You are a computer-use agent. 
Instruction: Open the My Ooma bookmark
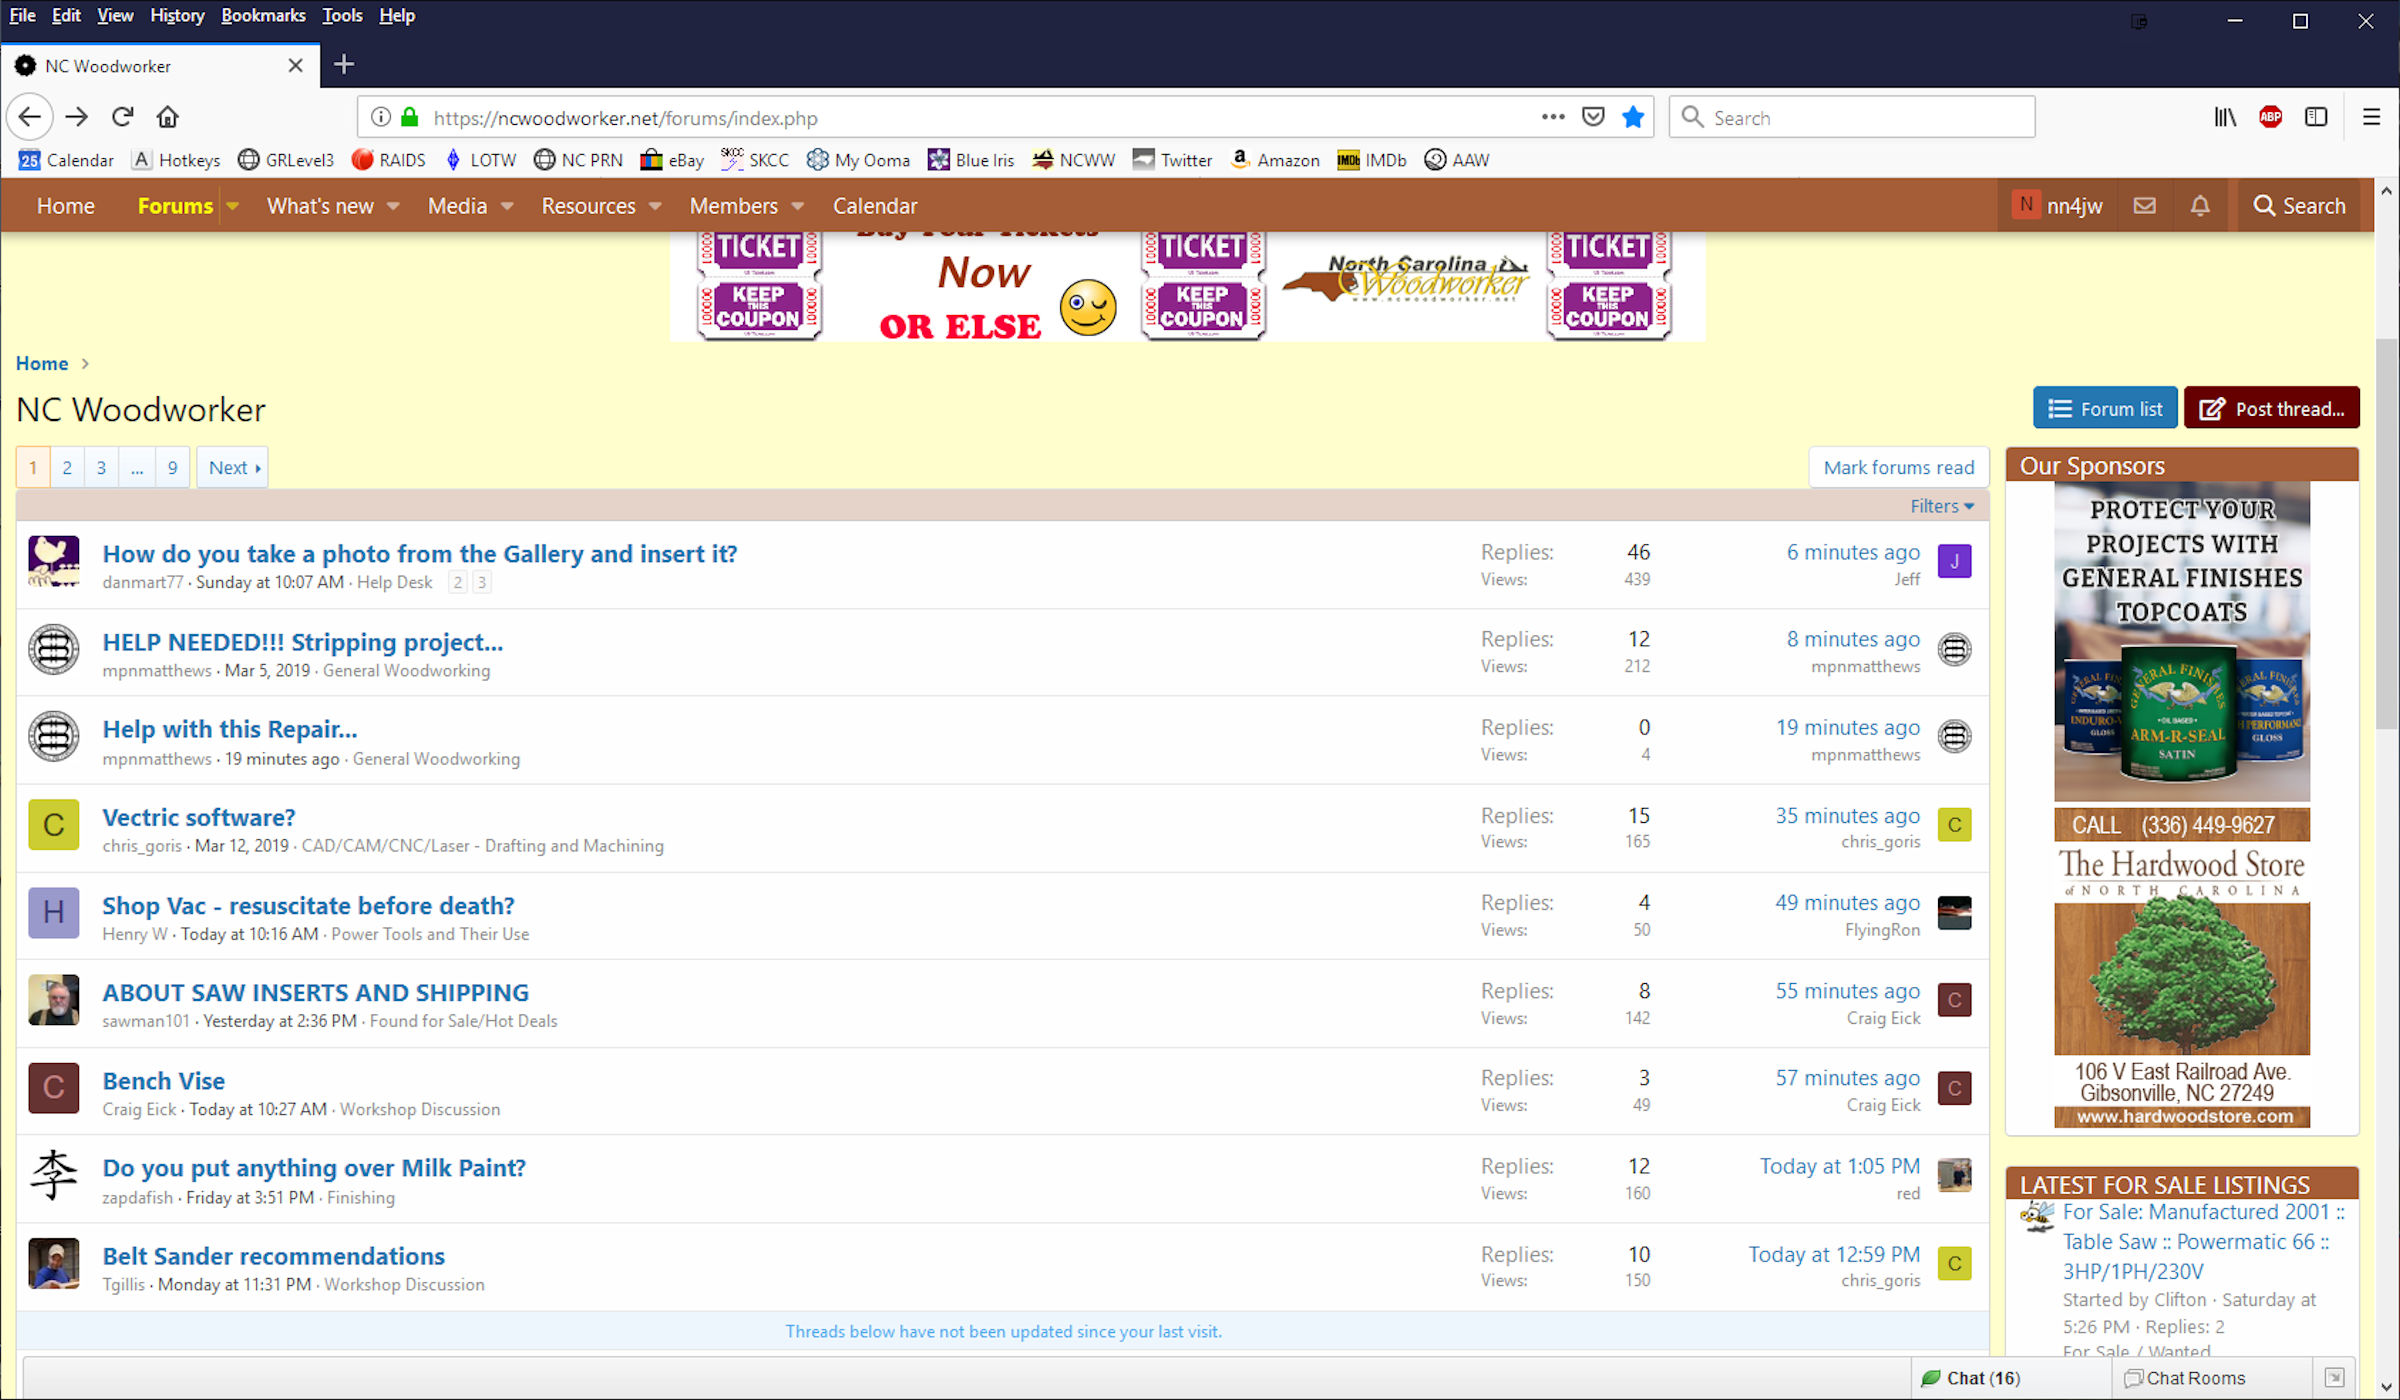pos(858,160)
